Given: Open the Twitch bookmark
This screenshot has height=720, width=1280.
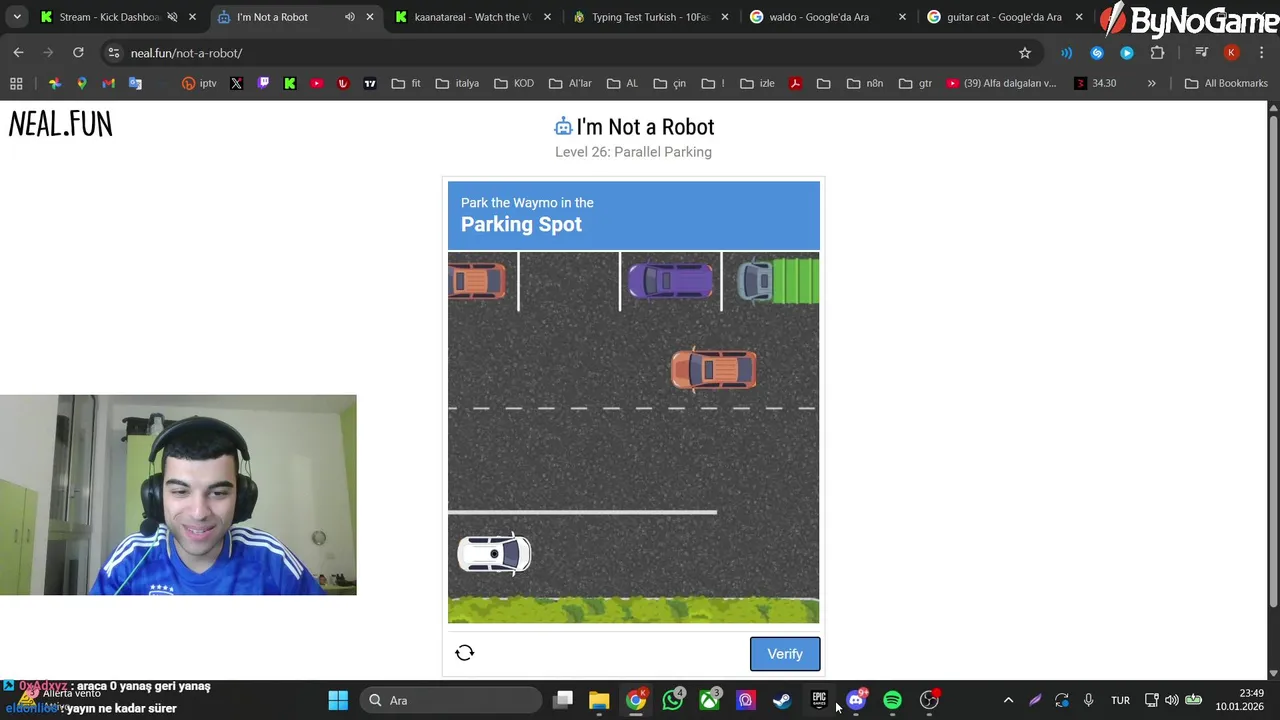Looking at the screenshot, I should coord(263,83).
